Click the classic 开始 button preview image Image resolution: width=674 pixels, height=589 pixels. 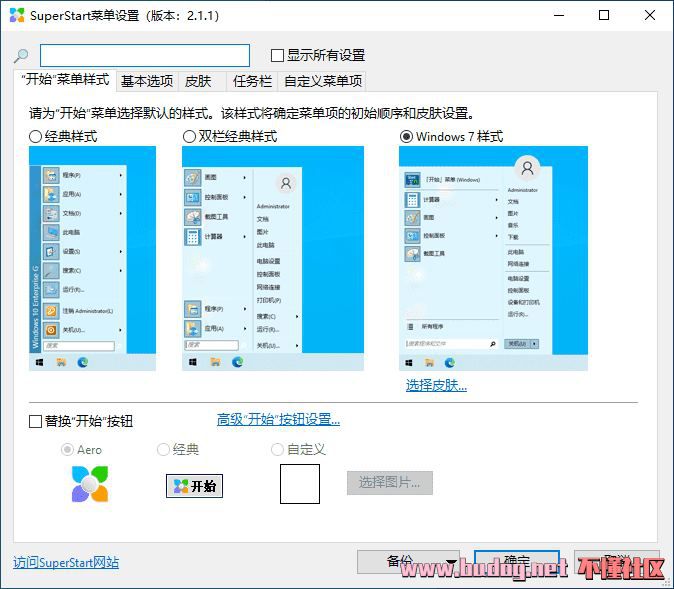pos(194,486)
